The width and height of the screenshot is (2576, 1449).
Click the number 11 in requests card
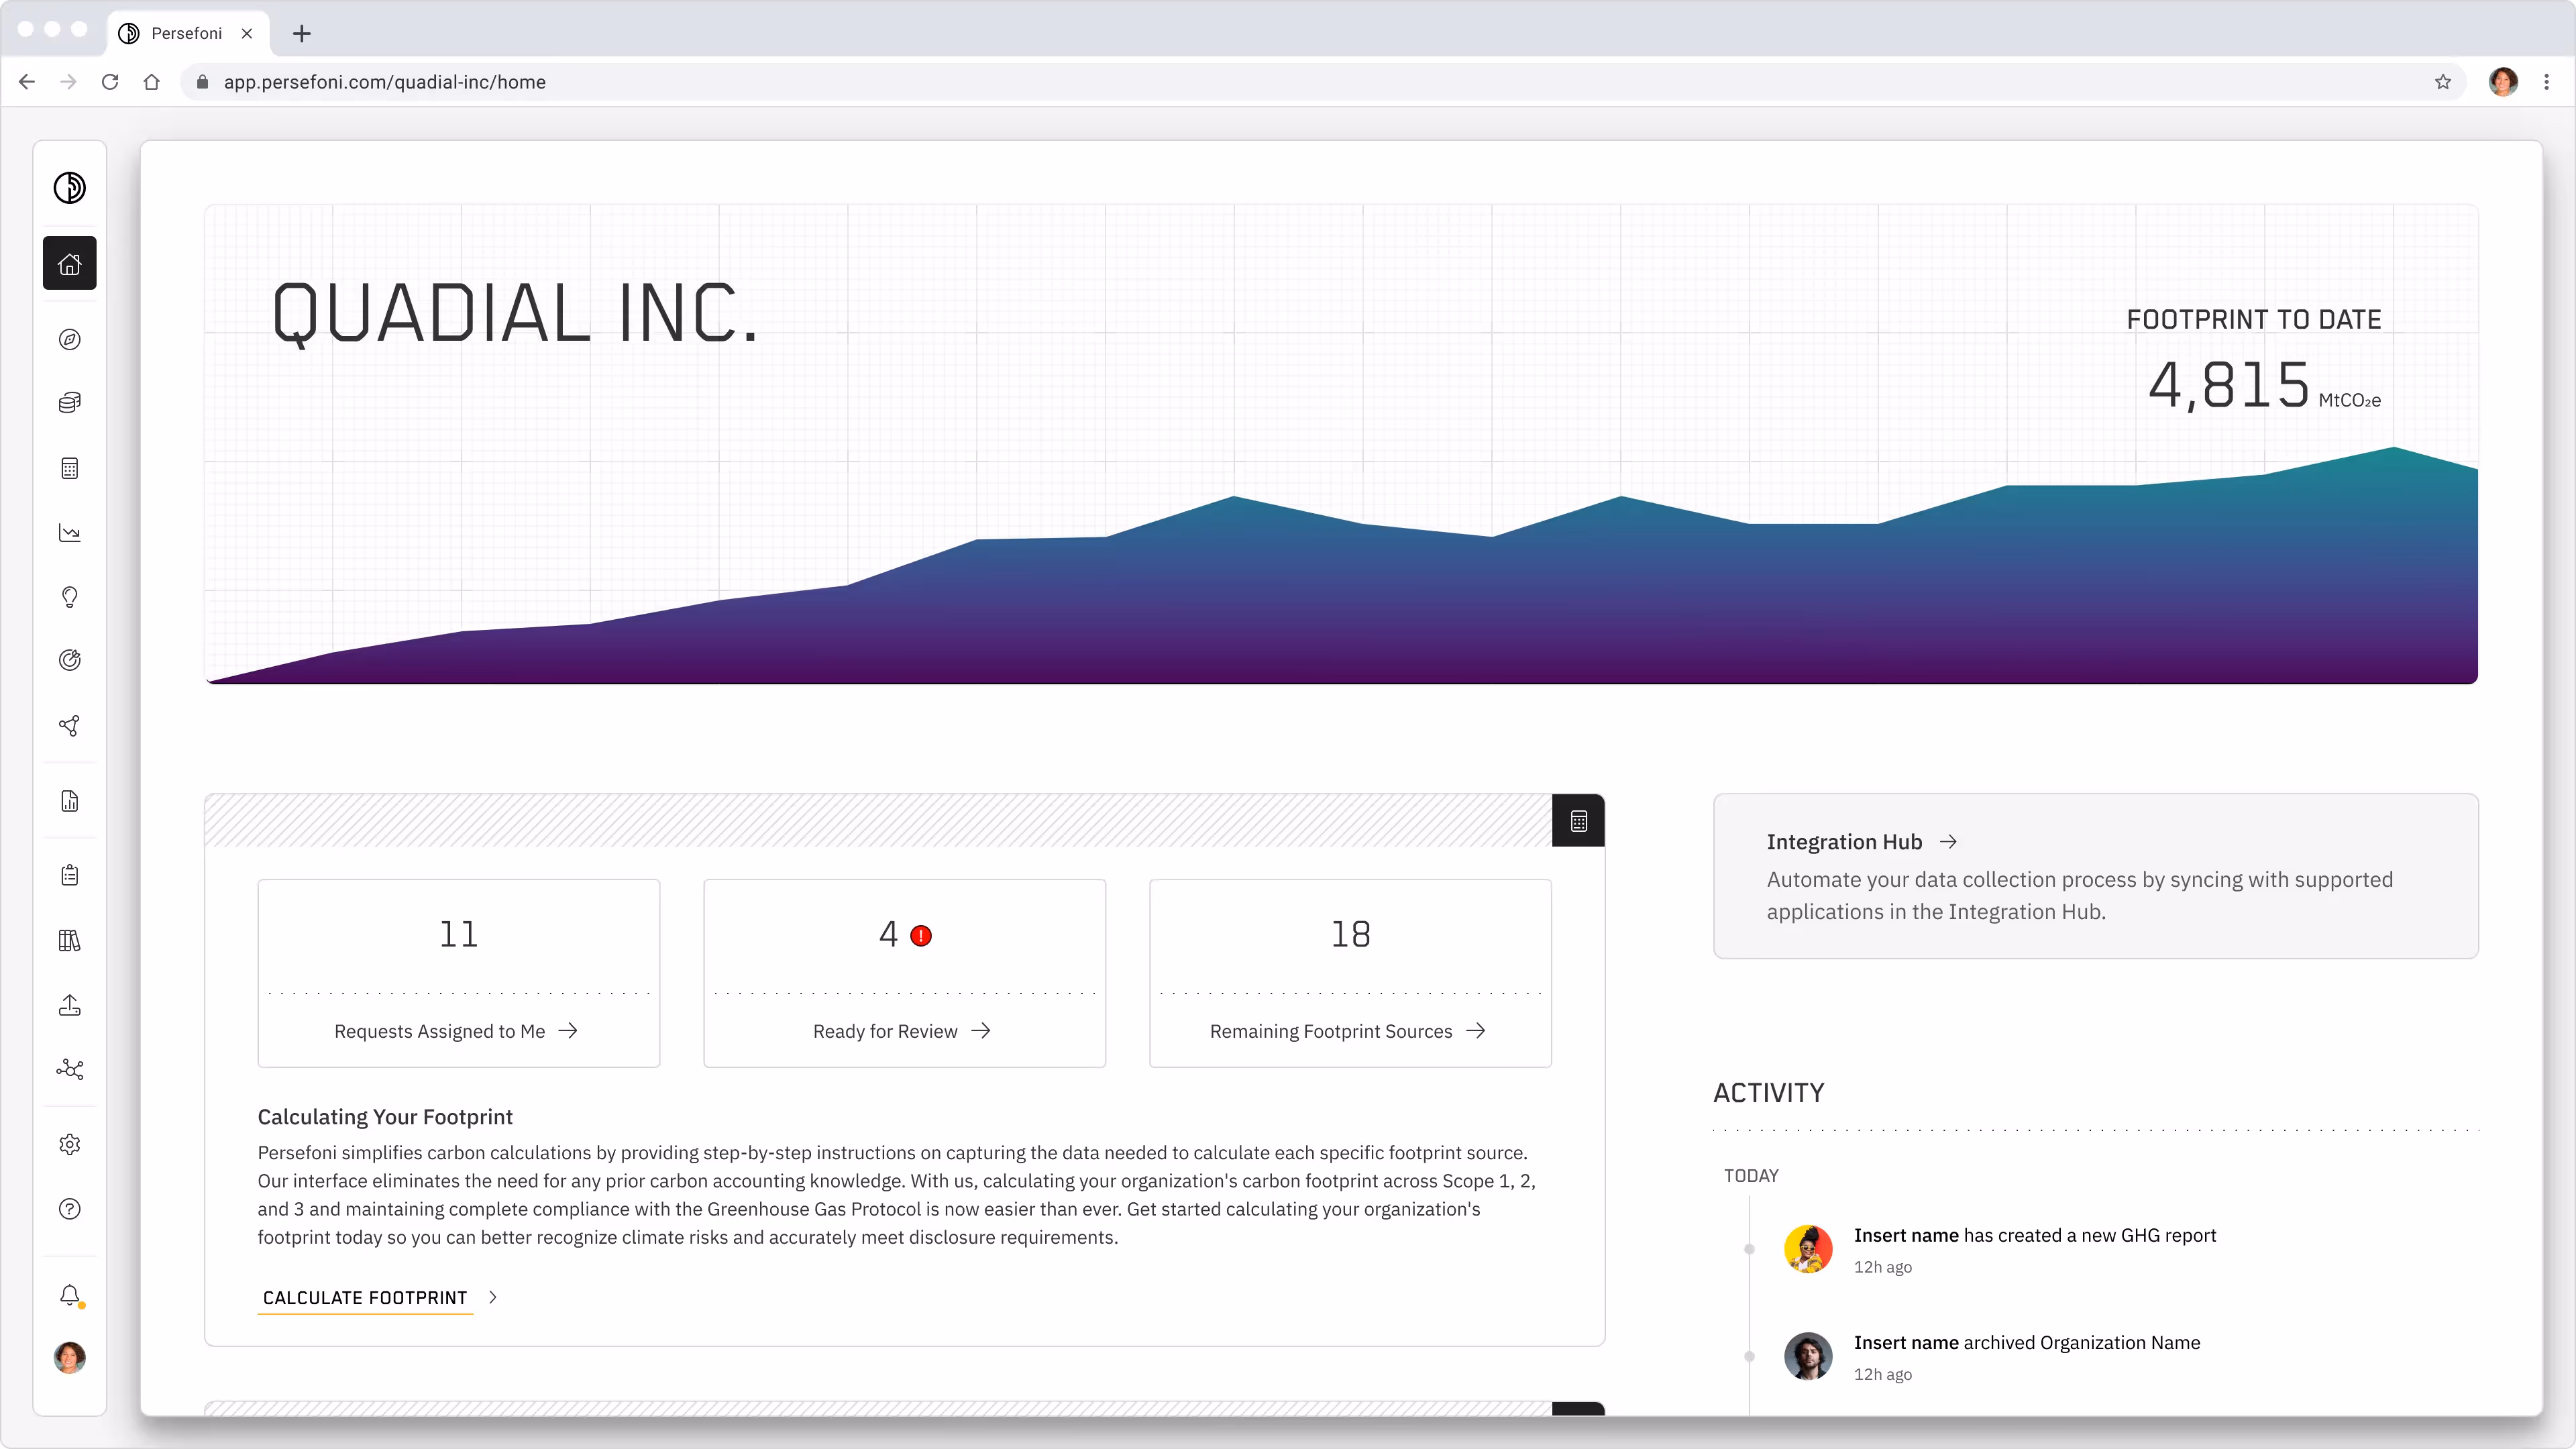[x=459, y=934]
